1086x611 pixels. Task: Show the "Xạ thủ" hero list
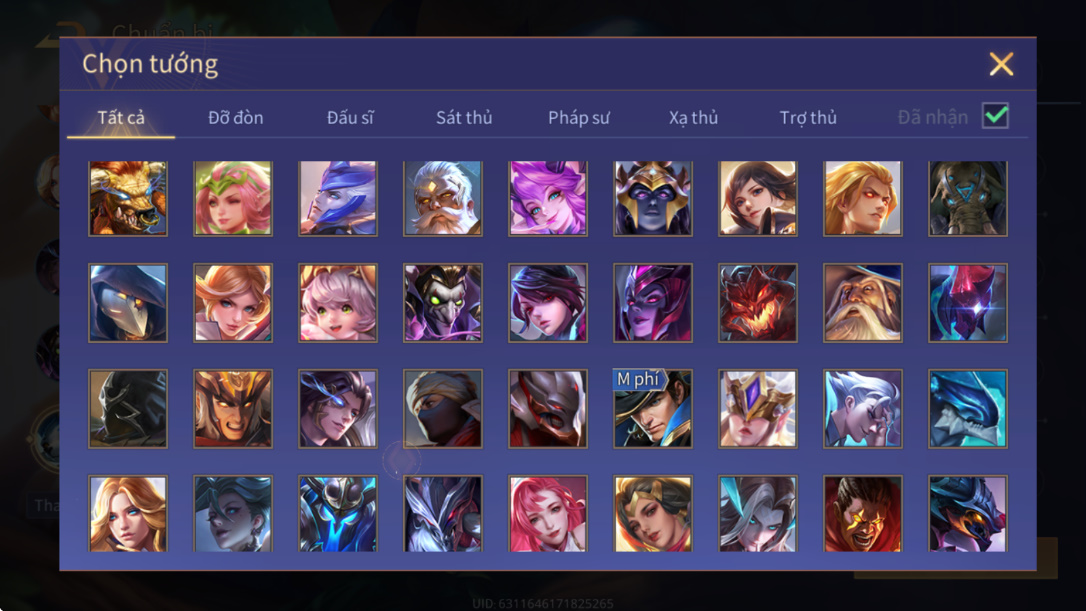coord(693,118)
